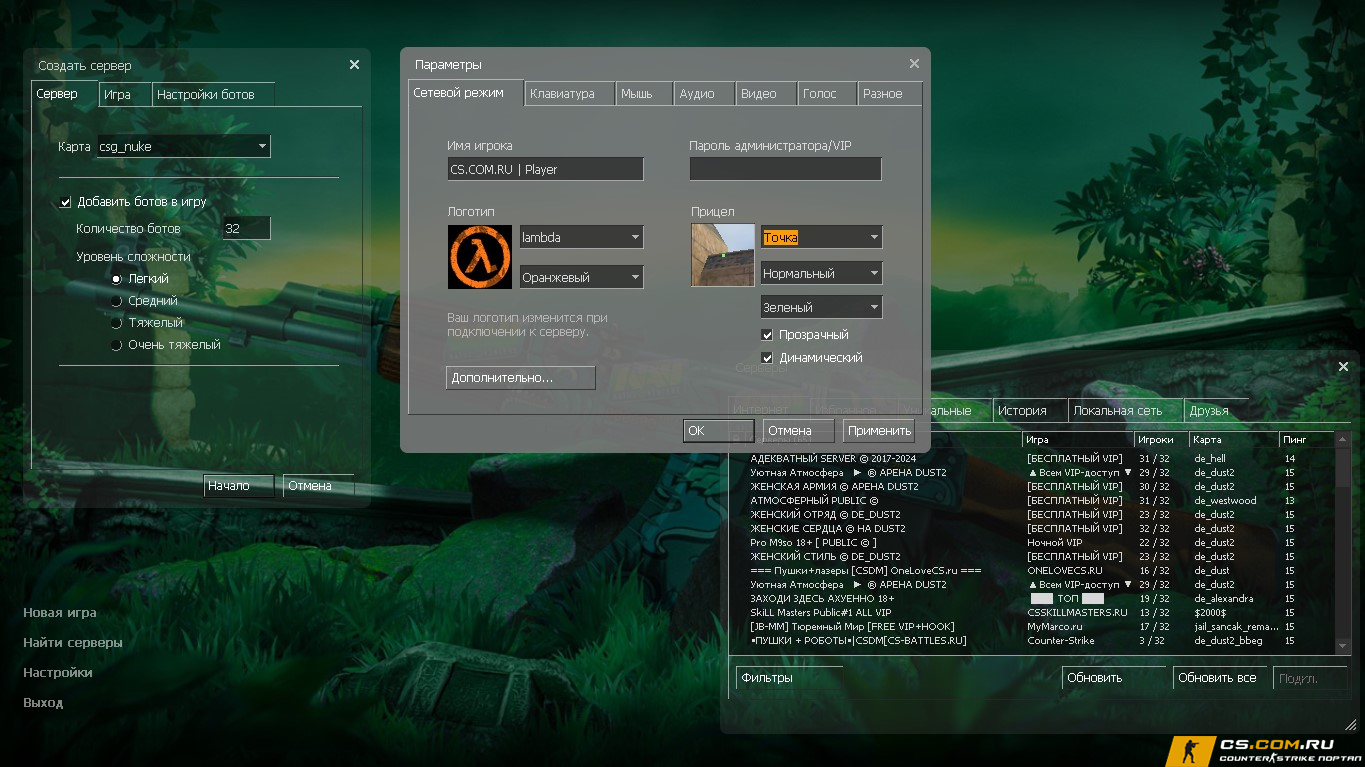The image size is (1365, 767).
Task: Toggle the 'Добавить ботов в игру' checkbox
Action: [66, 202]
